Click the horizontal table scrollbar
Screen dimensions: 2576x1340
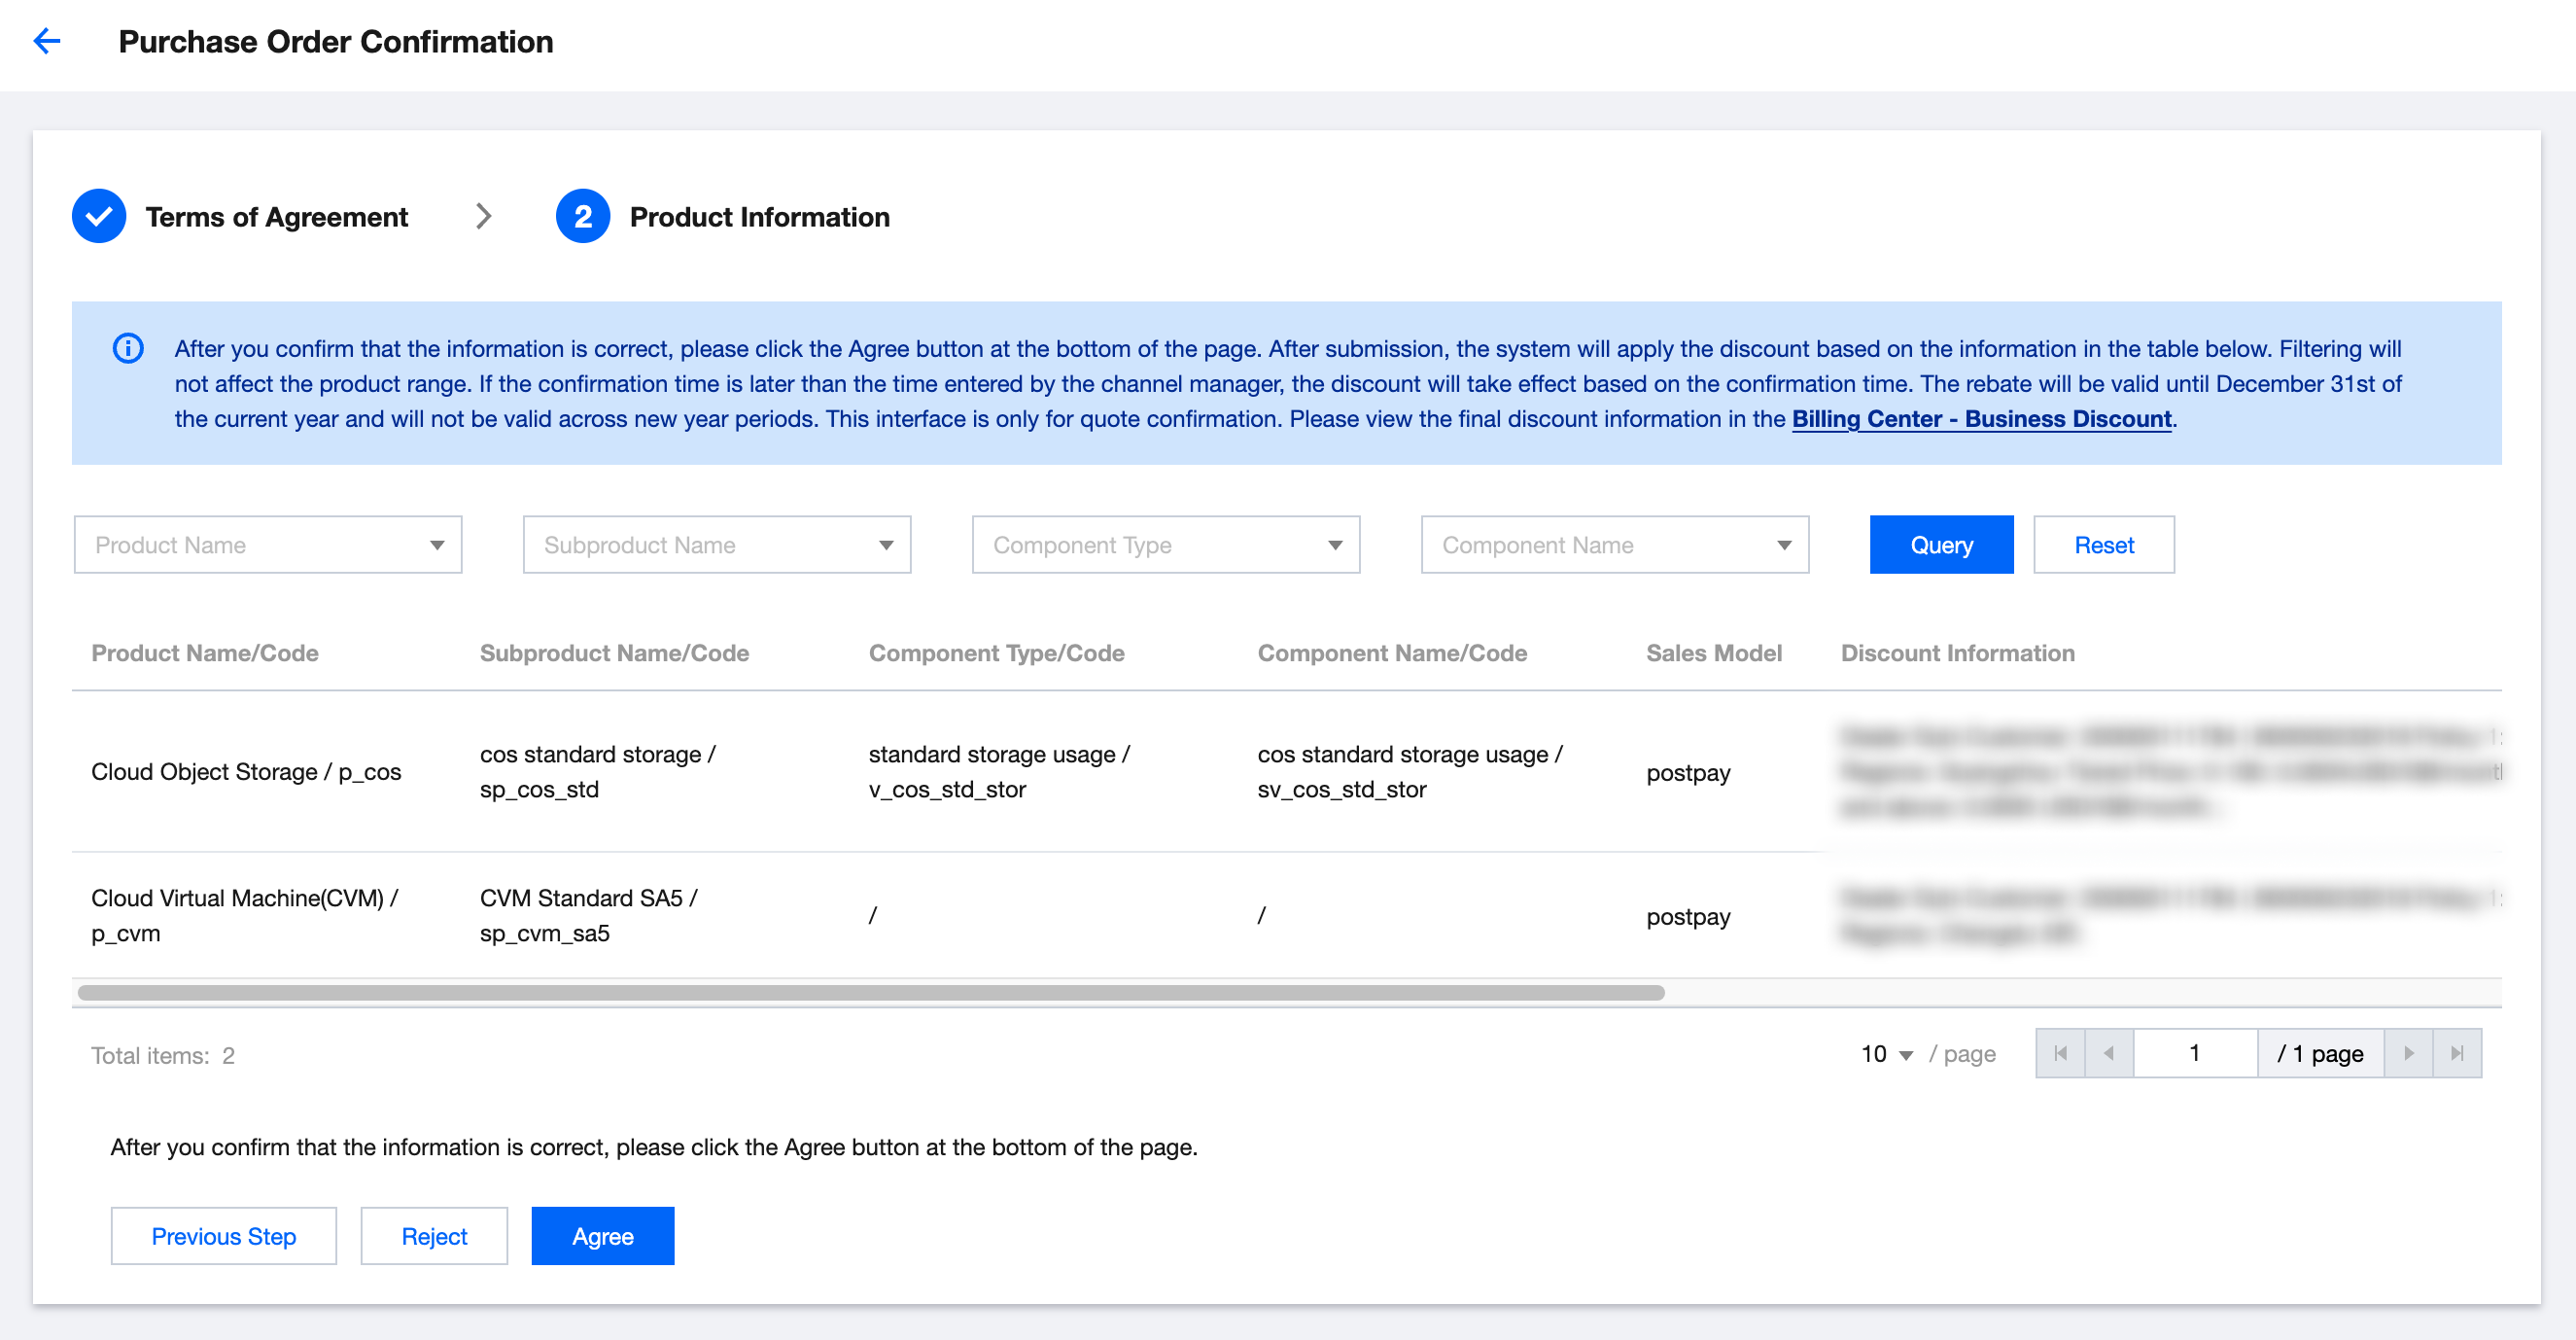[870, 993]
